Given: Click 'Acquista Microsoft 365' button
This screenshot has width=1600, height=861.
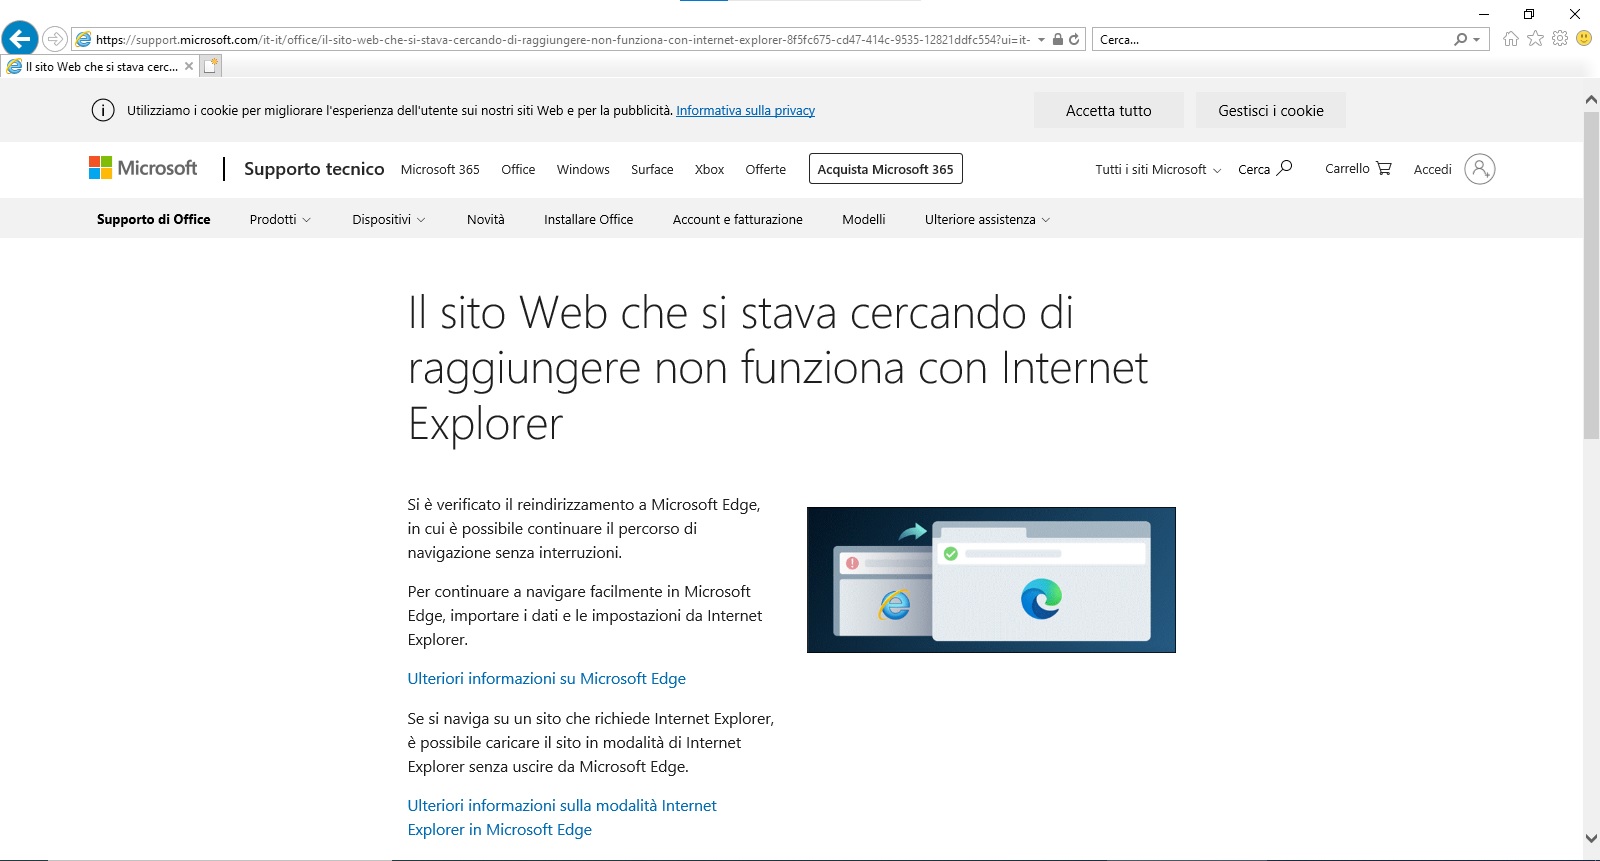Looking at the screenshot, I should (885, 169).
